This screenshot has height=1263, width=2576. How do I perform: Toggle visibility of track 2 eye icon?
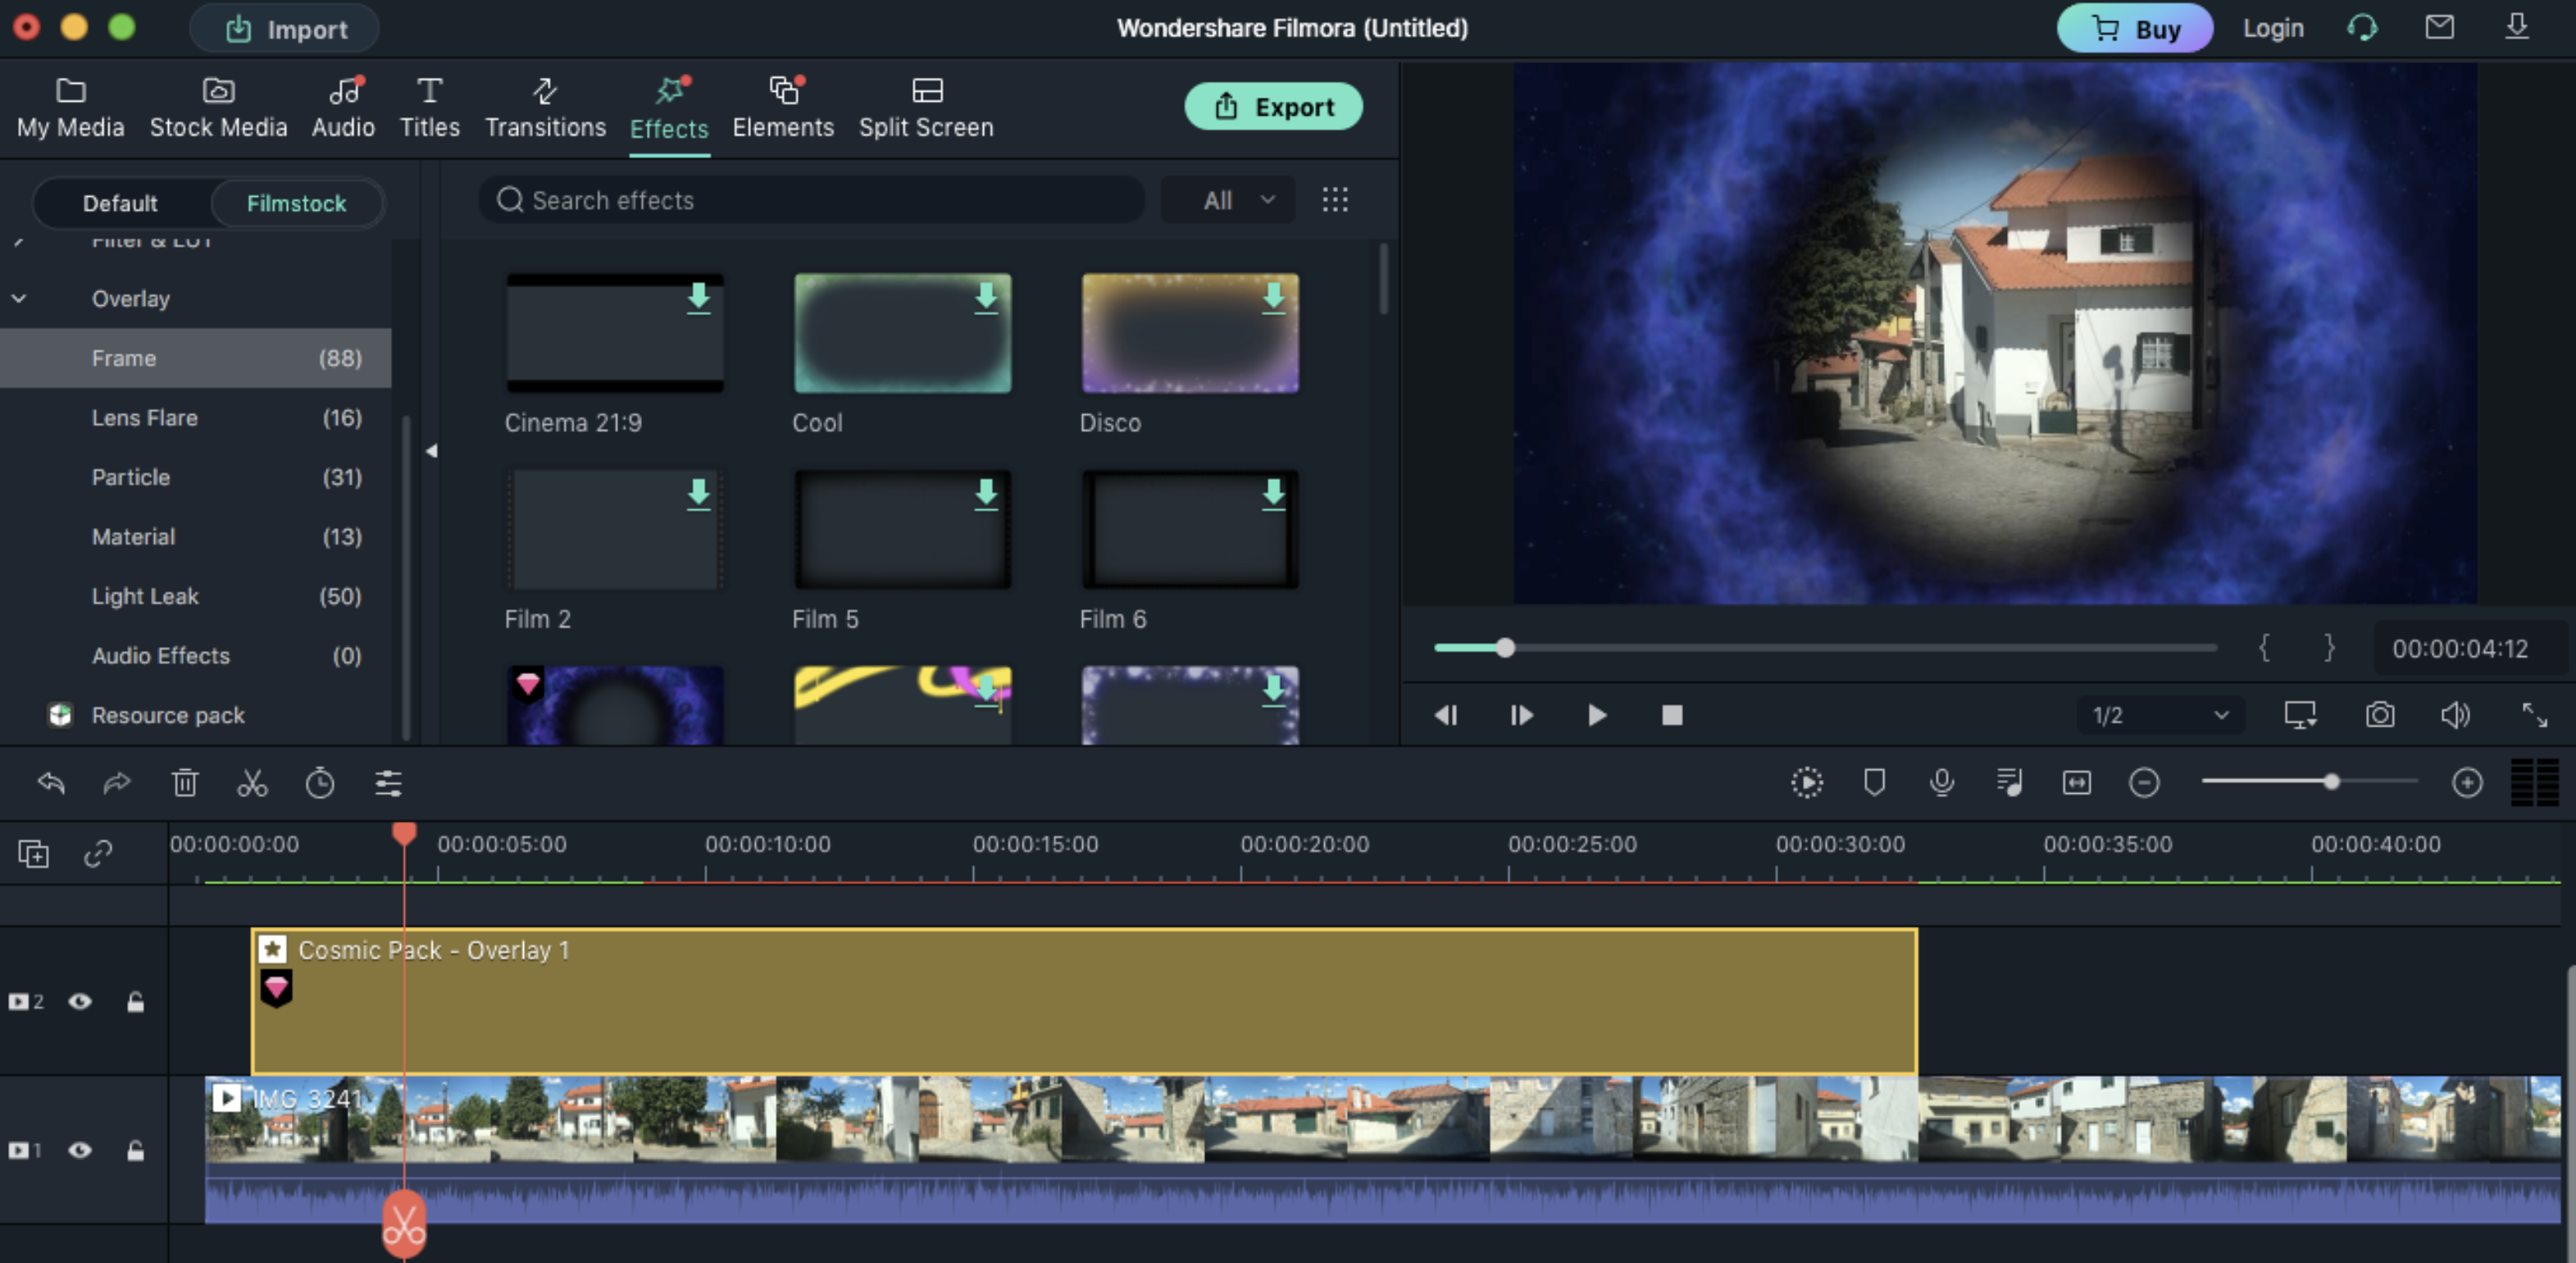[x=79, y=1002]
